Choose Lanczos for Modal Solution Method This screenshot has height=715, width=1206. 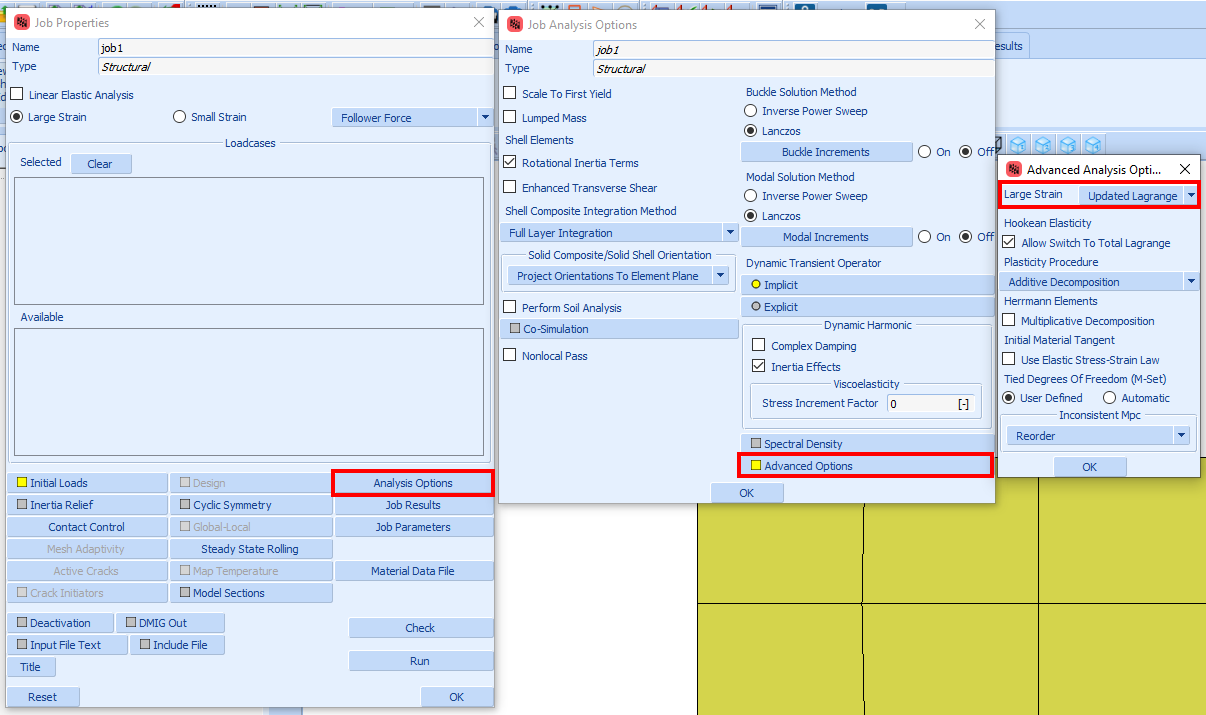pos(751,216)
